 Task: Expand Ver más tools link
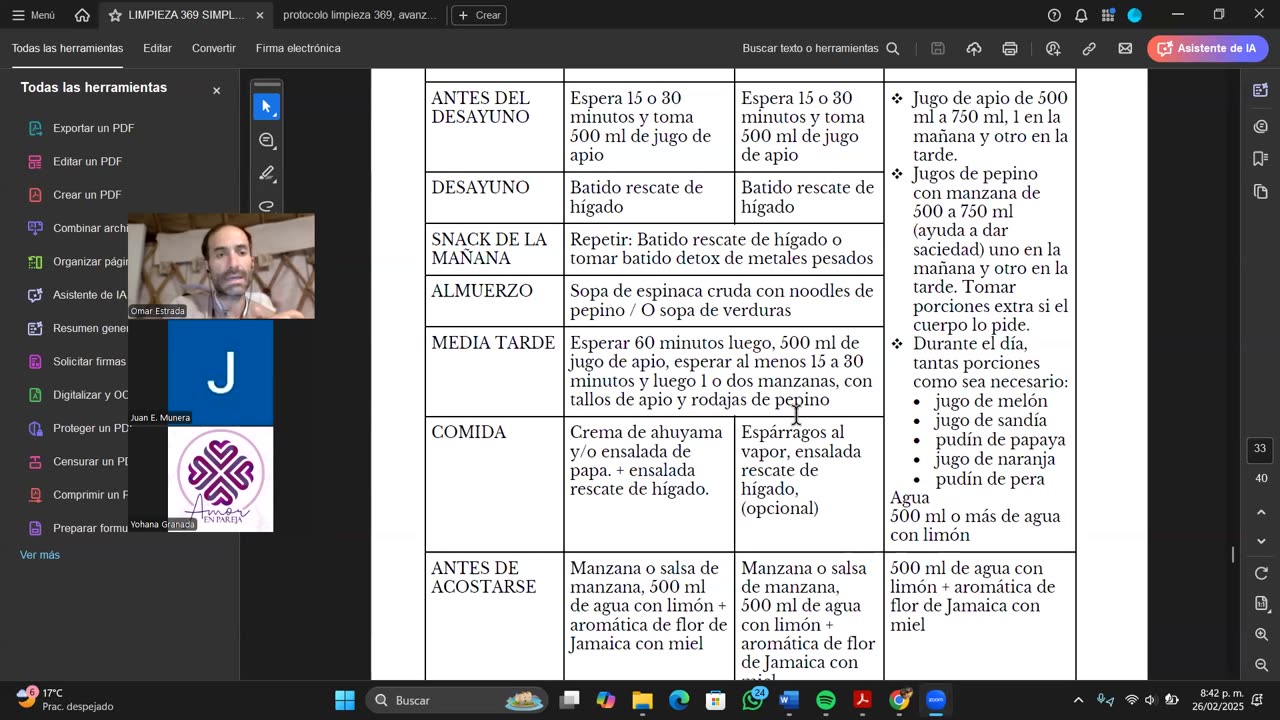point(40,555)
